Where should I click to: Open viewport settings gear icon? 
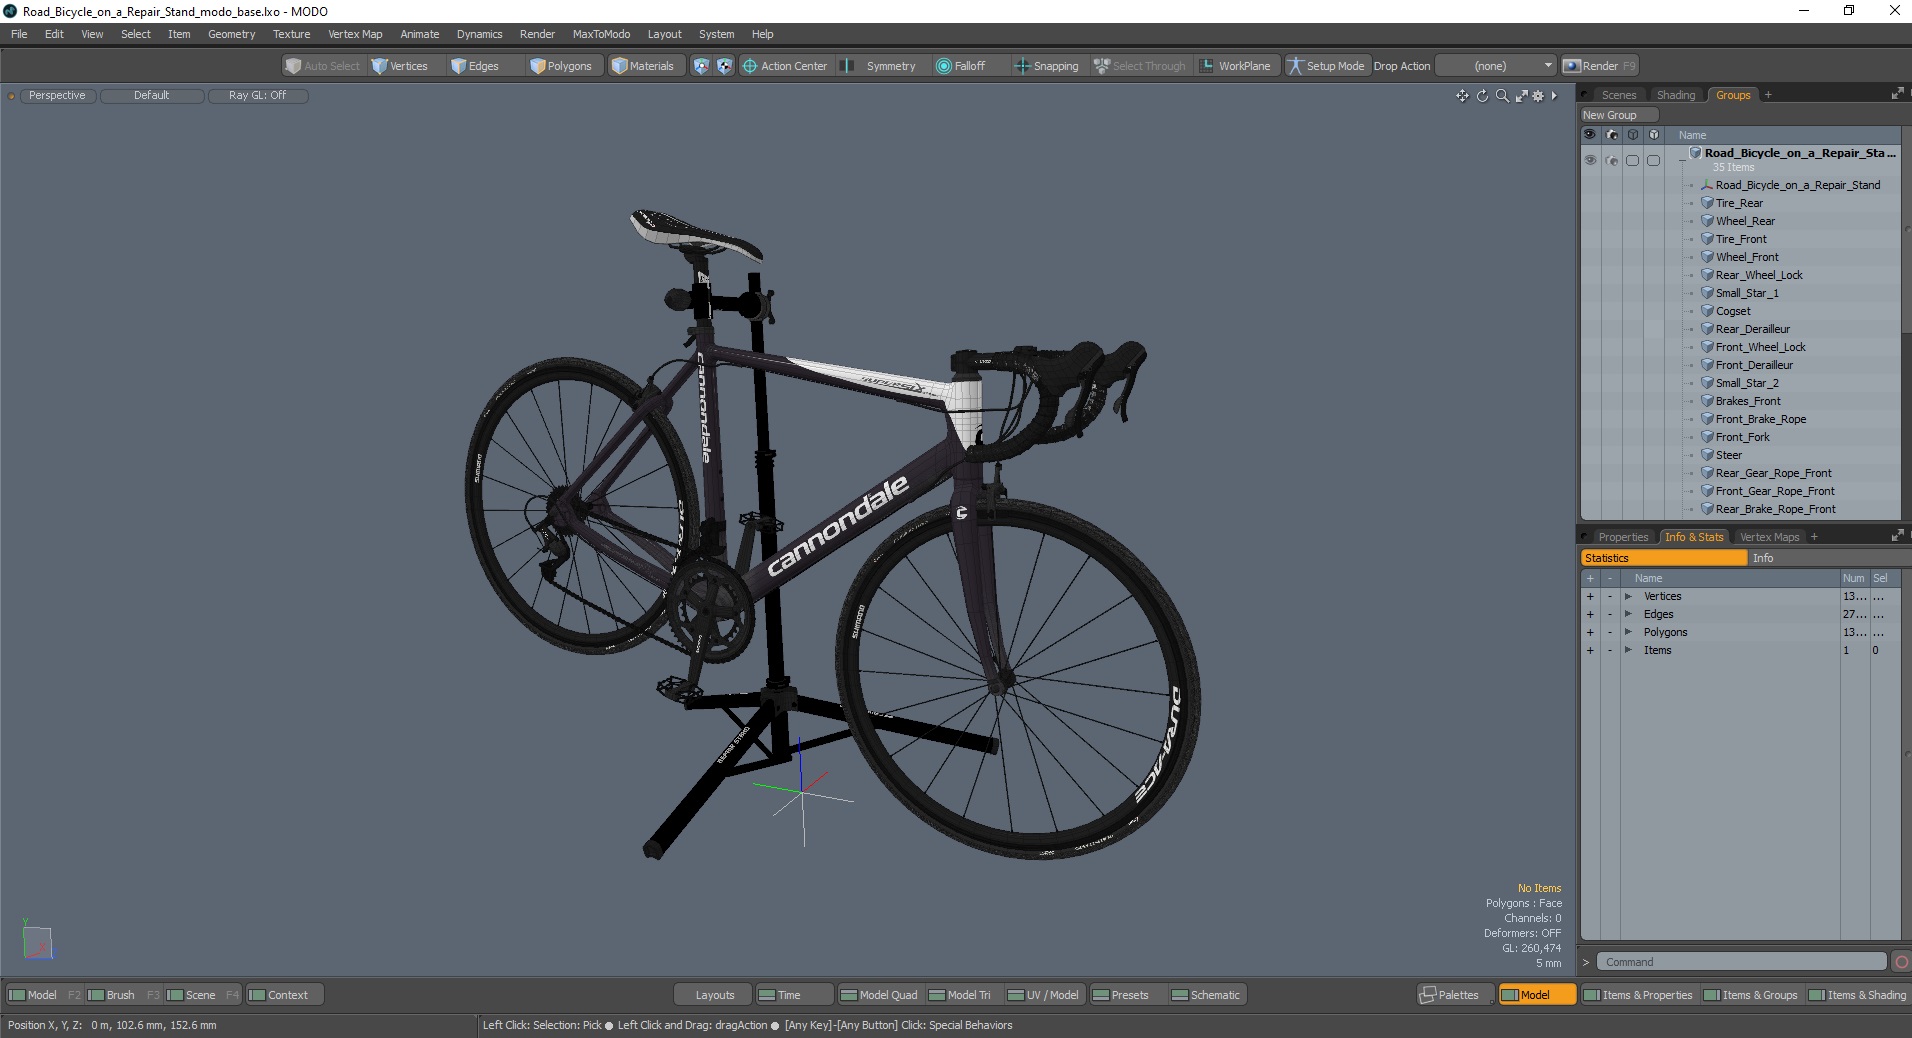click(x=1538, y=96)
